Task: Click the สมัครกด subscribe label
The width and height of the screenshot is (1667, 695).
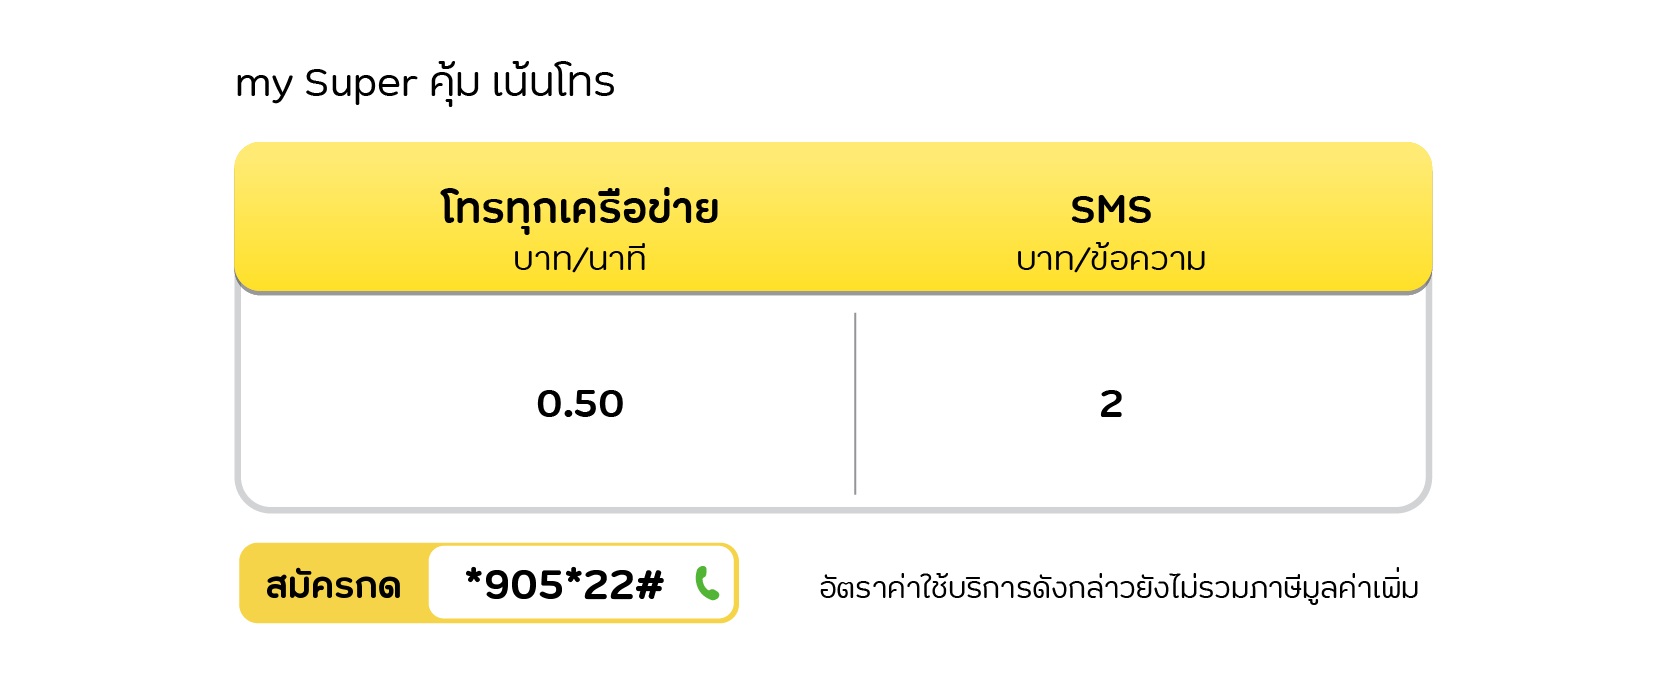Action: (x=333, y=586)
